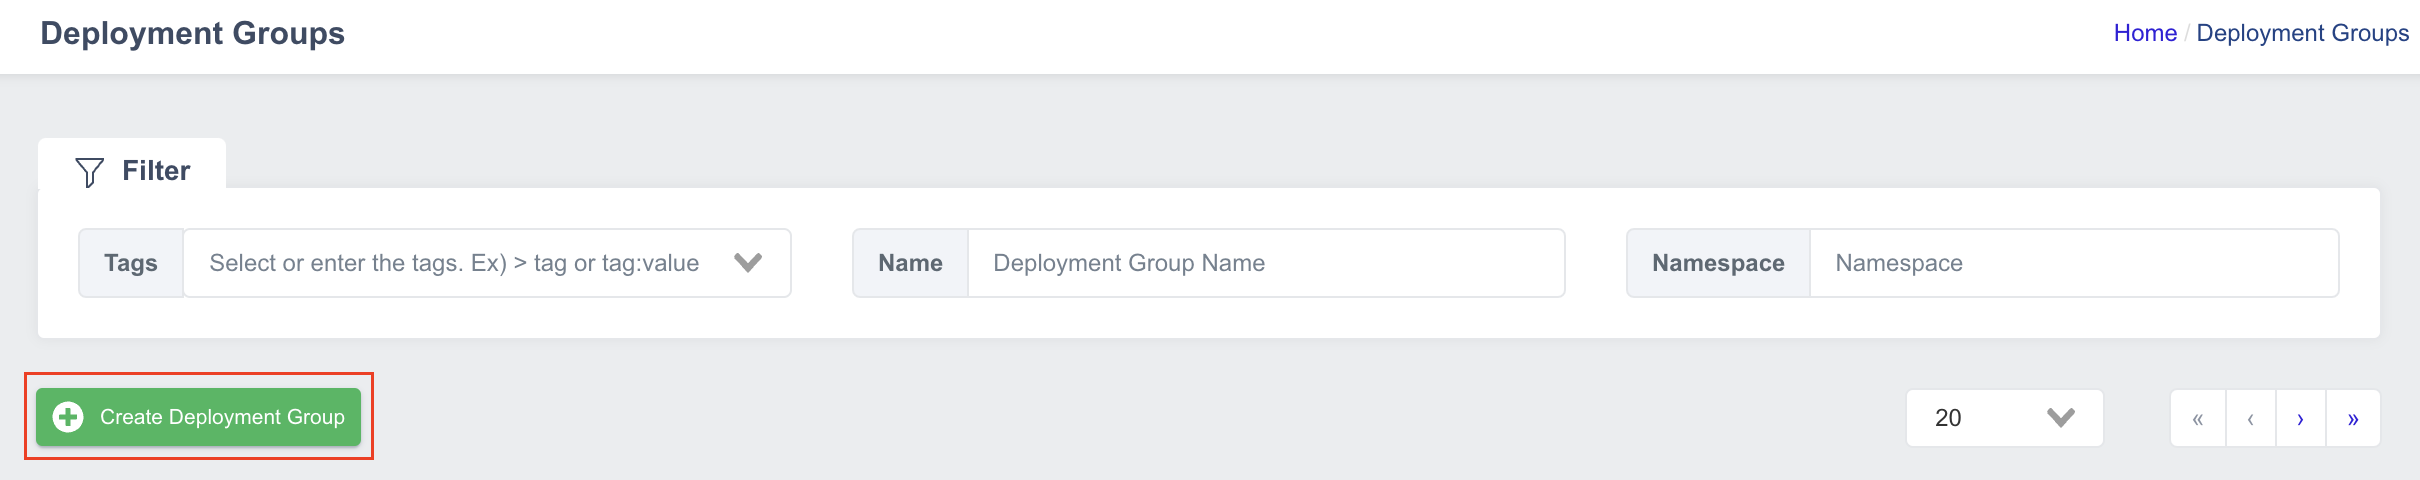Jump to last page with double-right arrow
The image size is (2420, 480).
click(2353, 418)
